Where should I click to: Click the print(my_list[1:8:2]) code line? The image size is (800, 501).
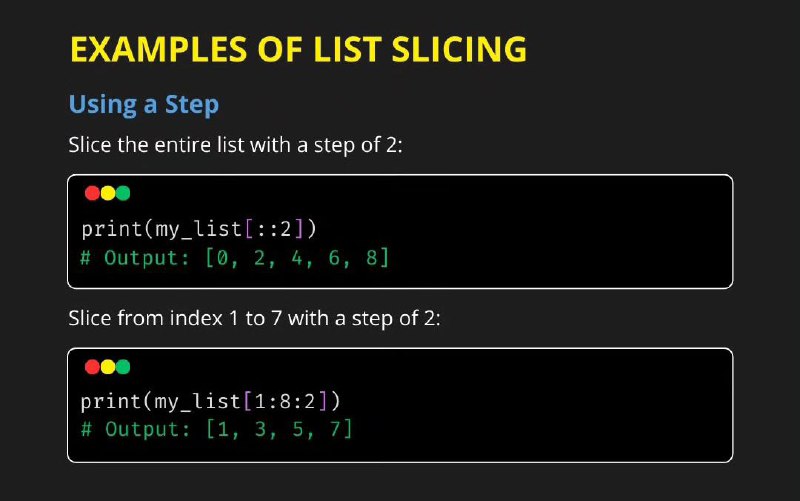[210, 402]
